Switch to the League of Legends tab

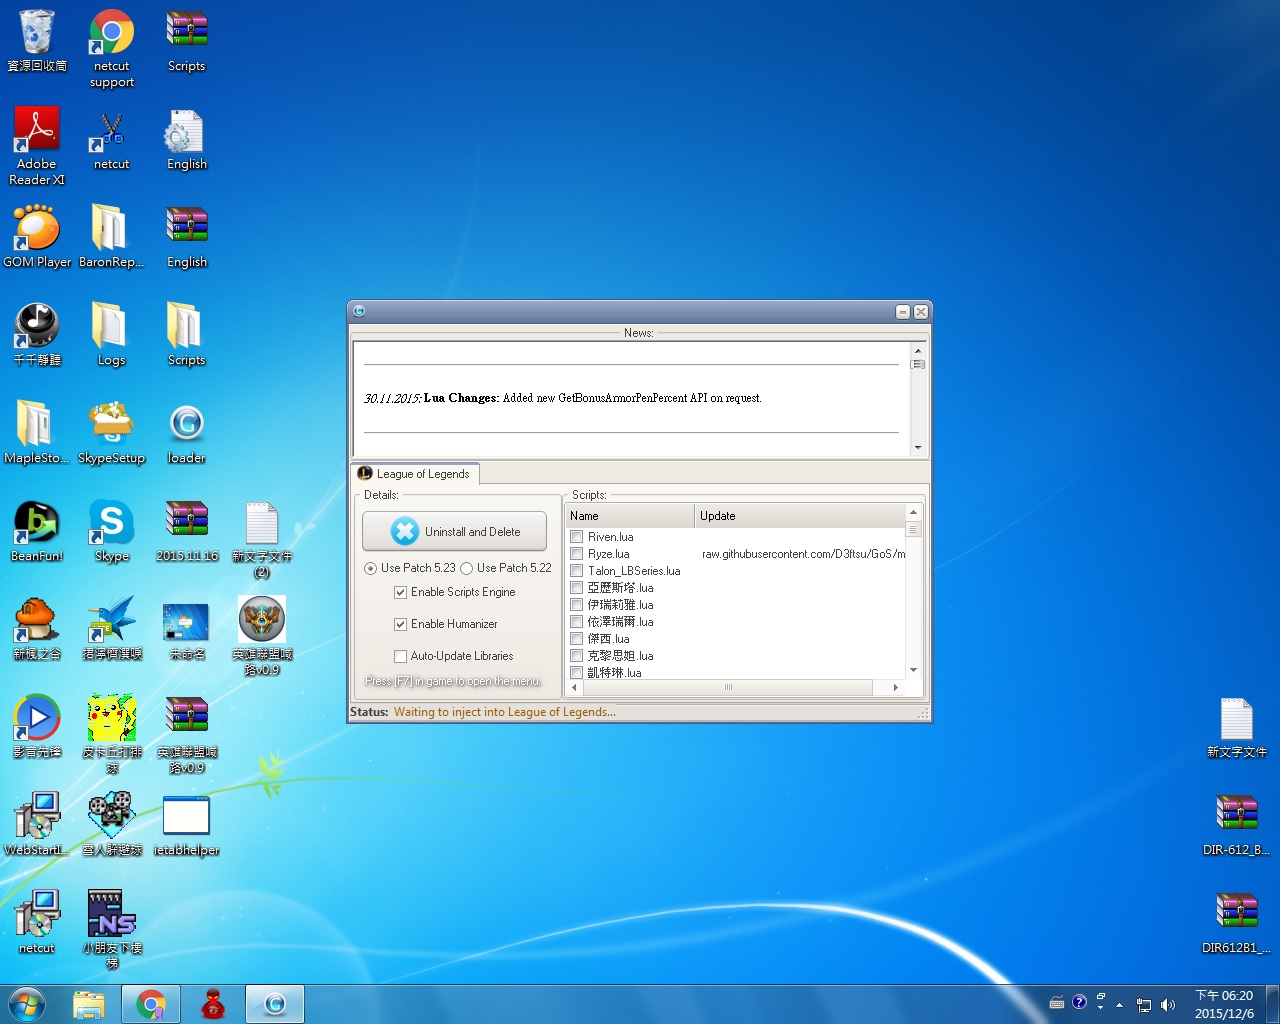(x=415, y=474)
